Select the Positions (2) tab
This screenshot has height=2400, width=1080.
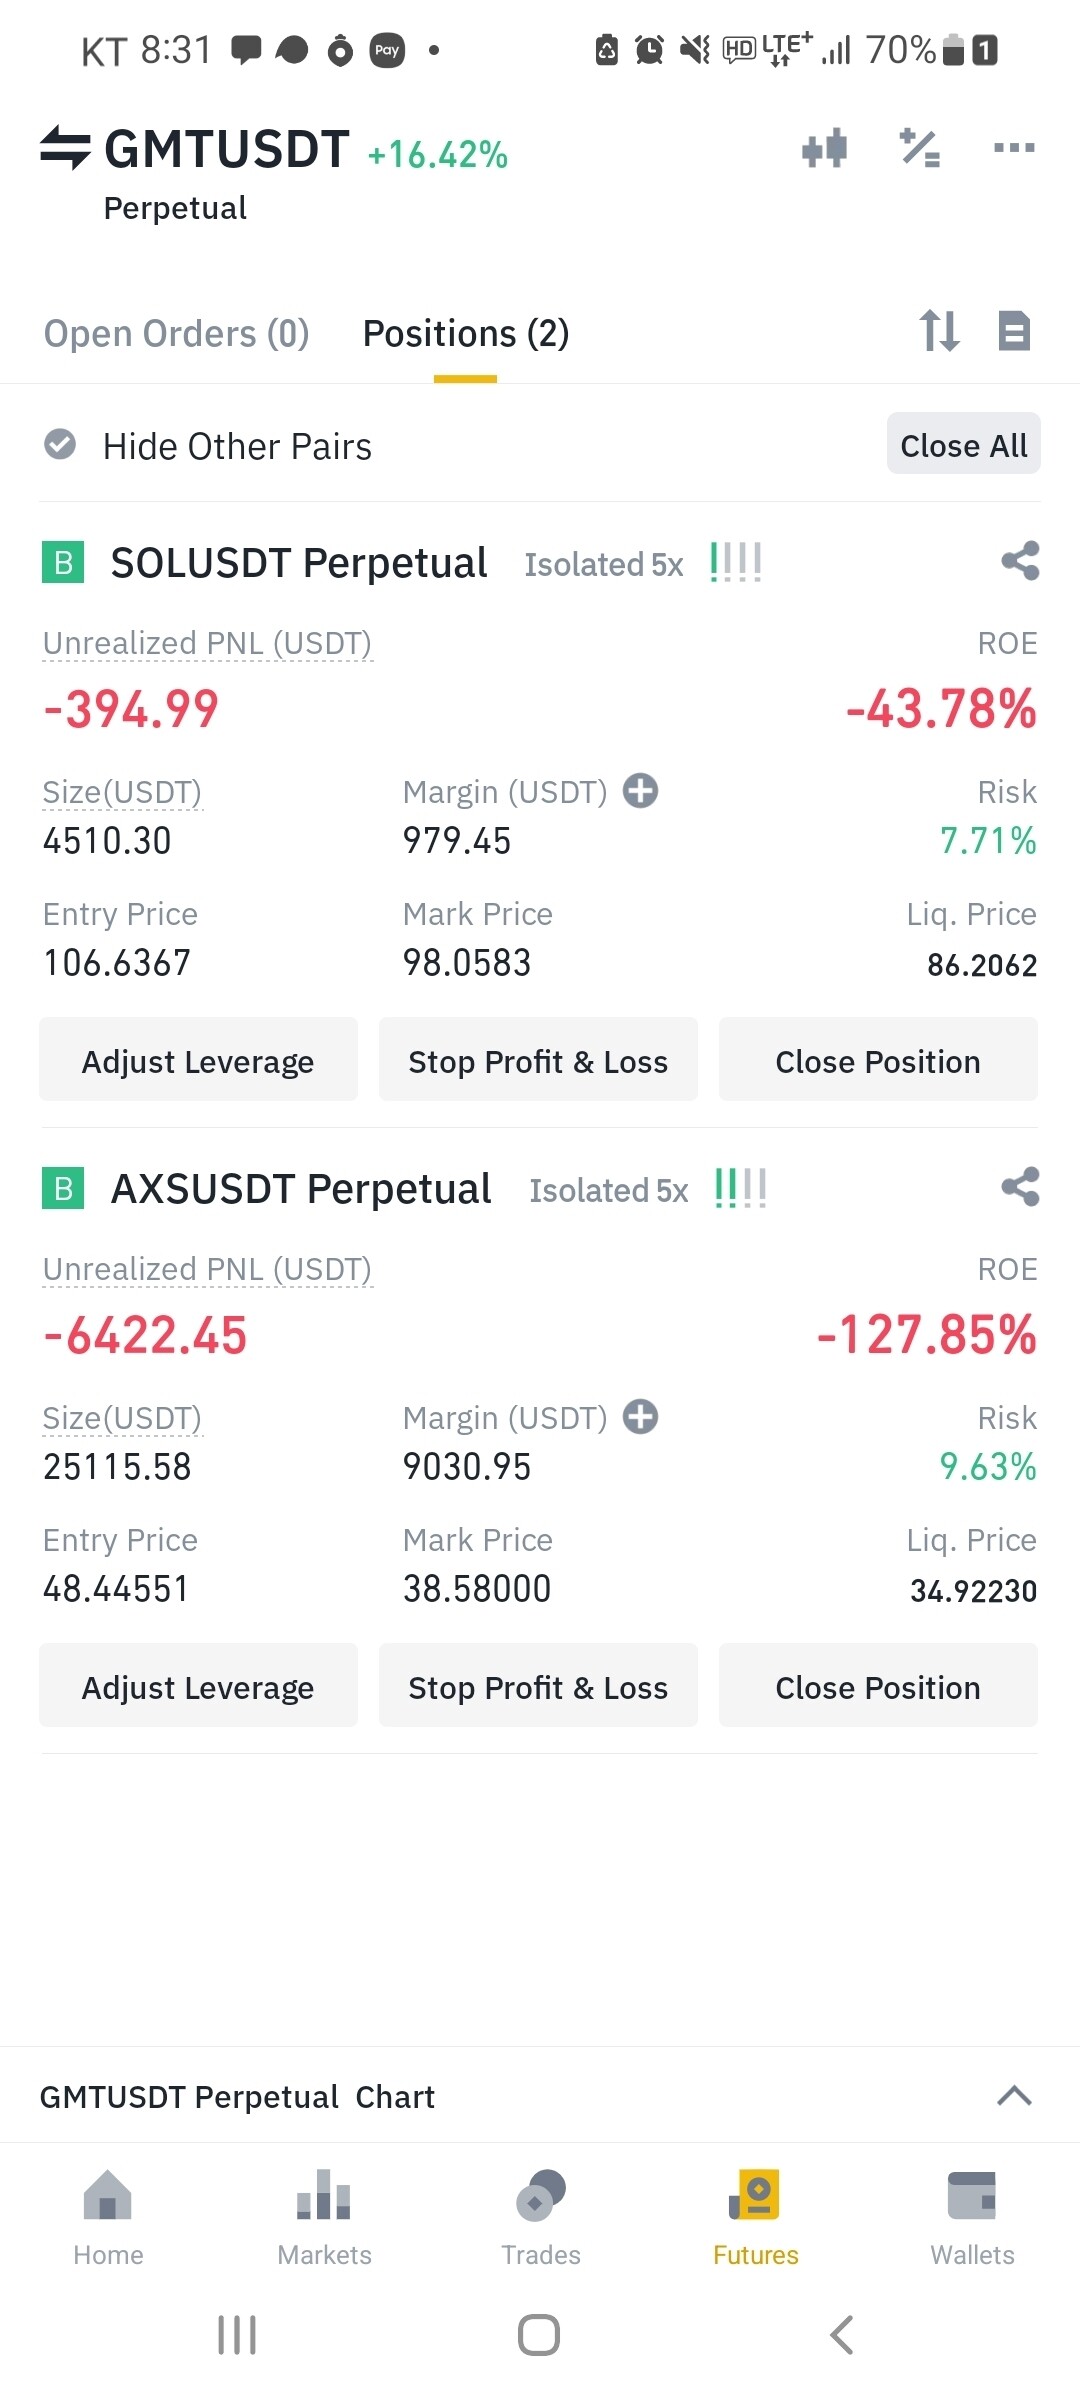click(466, 333)
